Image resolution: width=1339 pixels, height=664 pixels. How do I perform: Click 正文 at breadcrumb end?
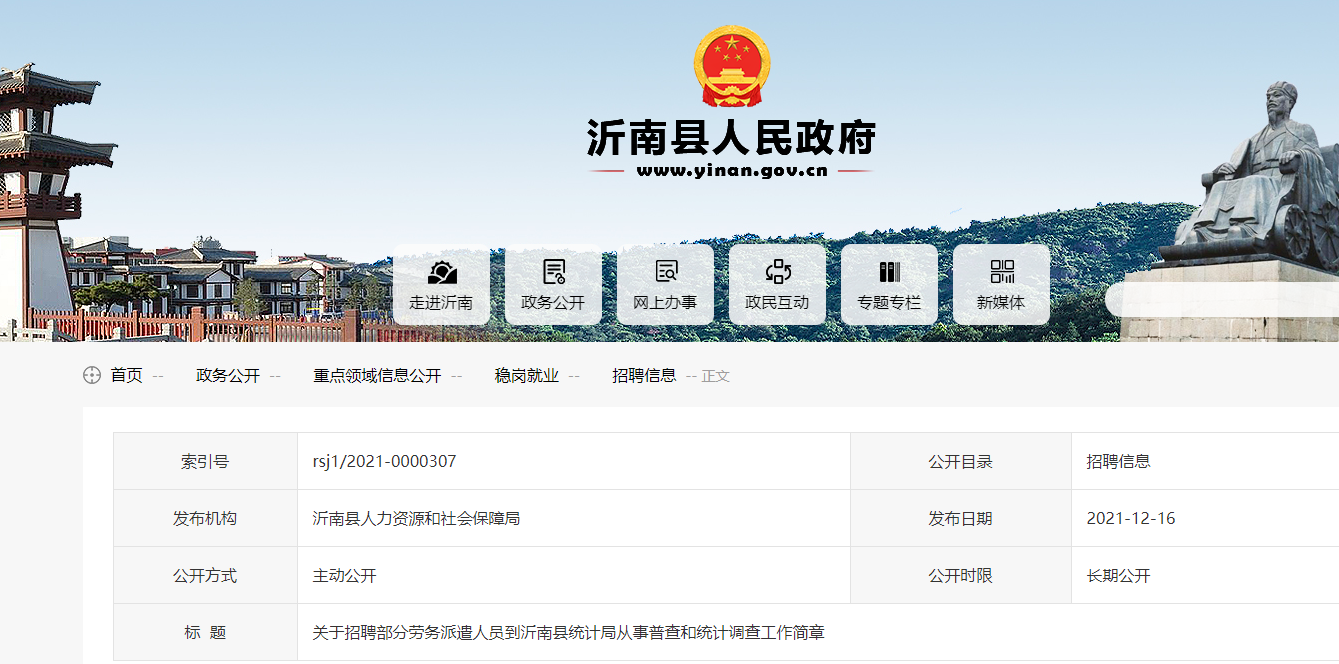pos(716,376)
